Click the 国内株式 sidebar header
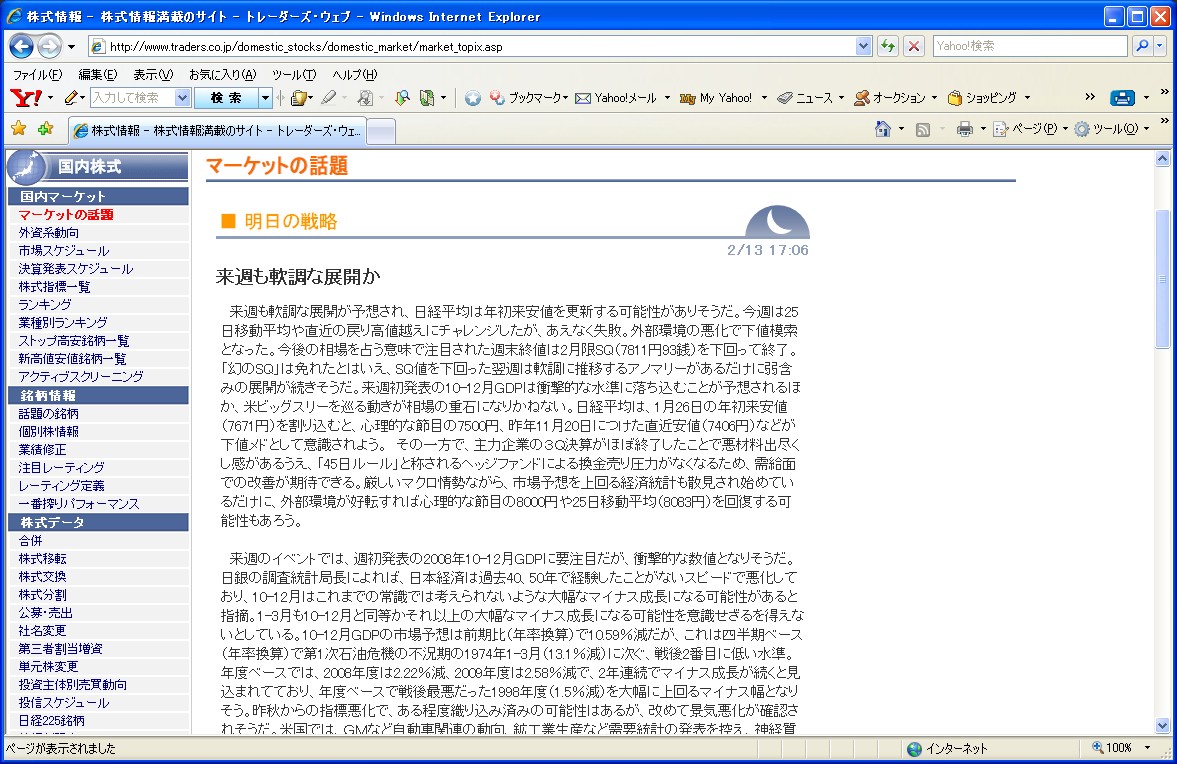This screenshot has width=1177, height=764. [x=98, y=167]
